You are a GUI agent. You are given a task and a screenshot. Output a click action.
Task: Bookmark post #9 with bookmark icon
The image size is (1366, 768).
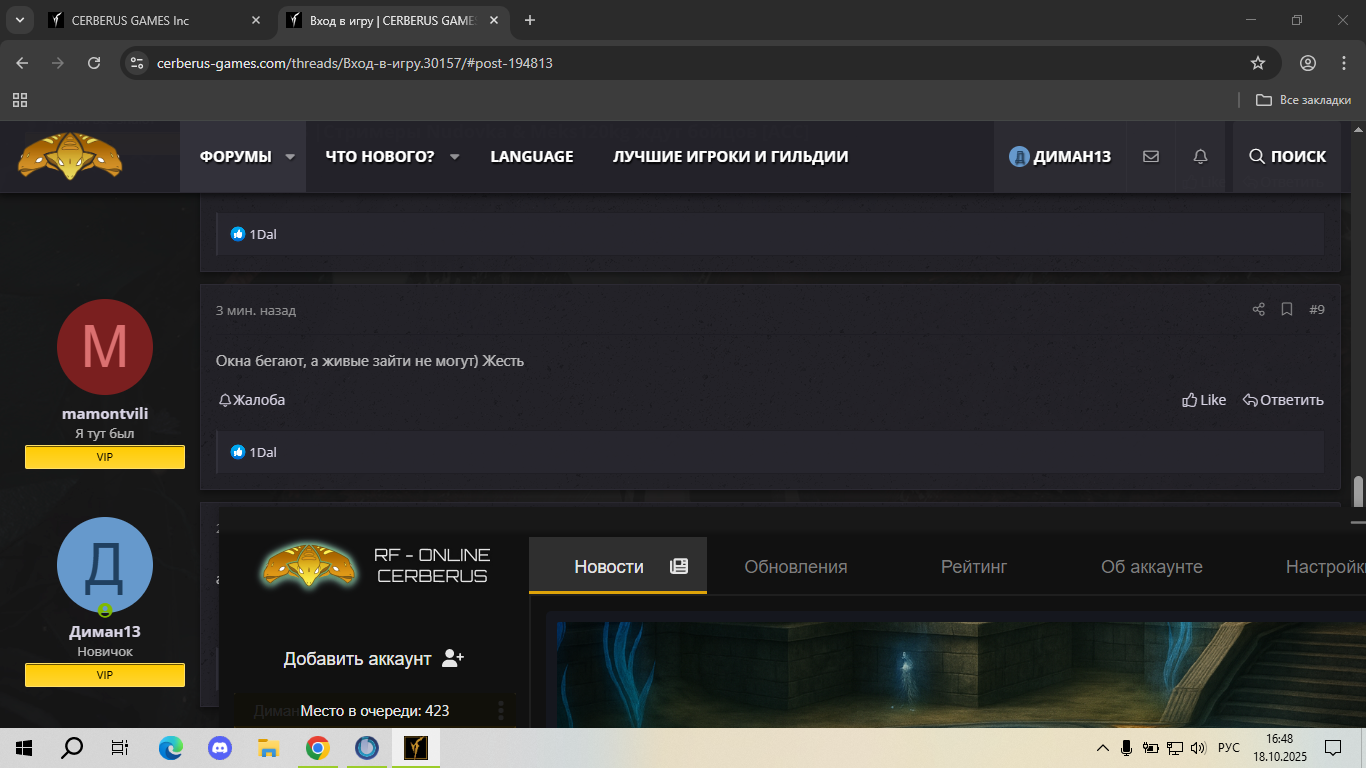(x=1287, y=310)
